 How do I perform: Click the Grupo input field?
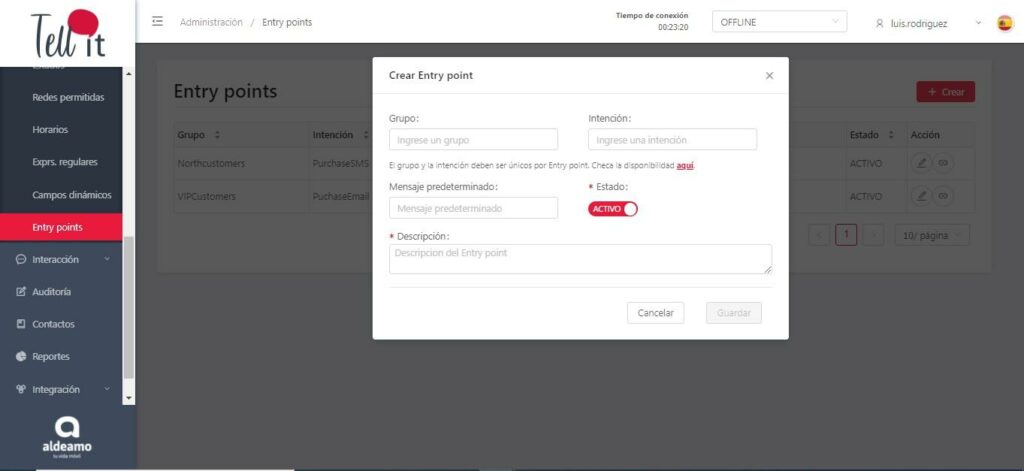pyautogui.click(x=473, y=140)
